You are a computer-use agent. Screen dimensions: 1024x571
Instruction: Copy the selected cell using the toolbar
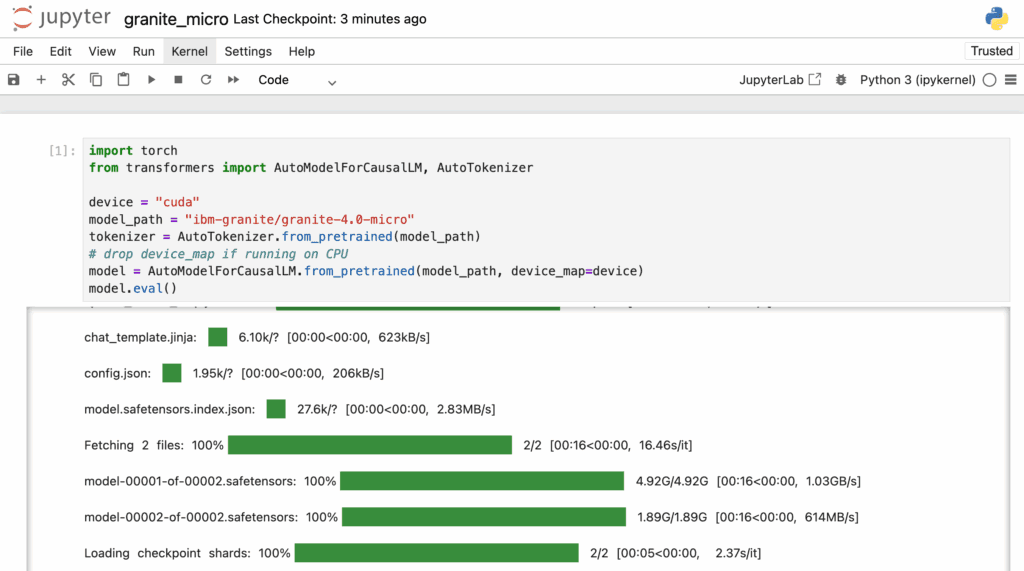point(96,80)
